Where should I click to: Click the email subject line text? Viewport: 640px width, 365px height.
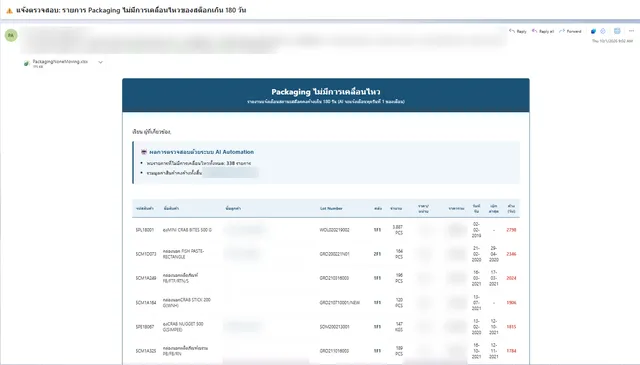pos(131,10)
